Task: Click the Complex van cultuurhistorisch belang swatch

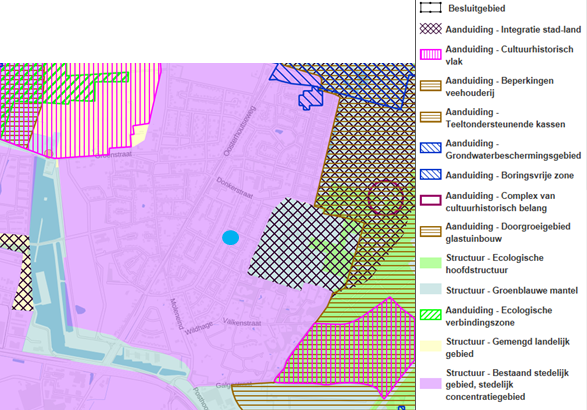Action: tap(431, 200)
